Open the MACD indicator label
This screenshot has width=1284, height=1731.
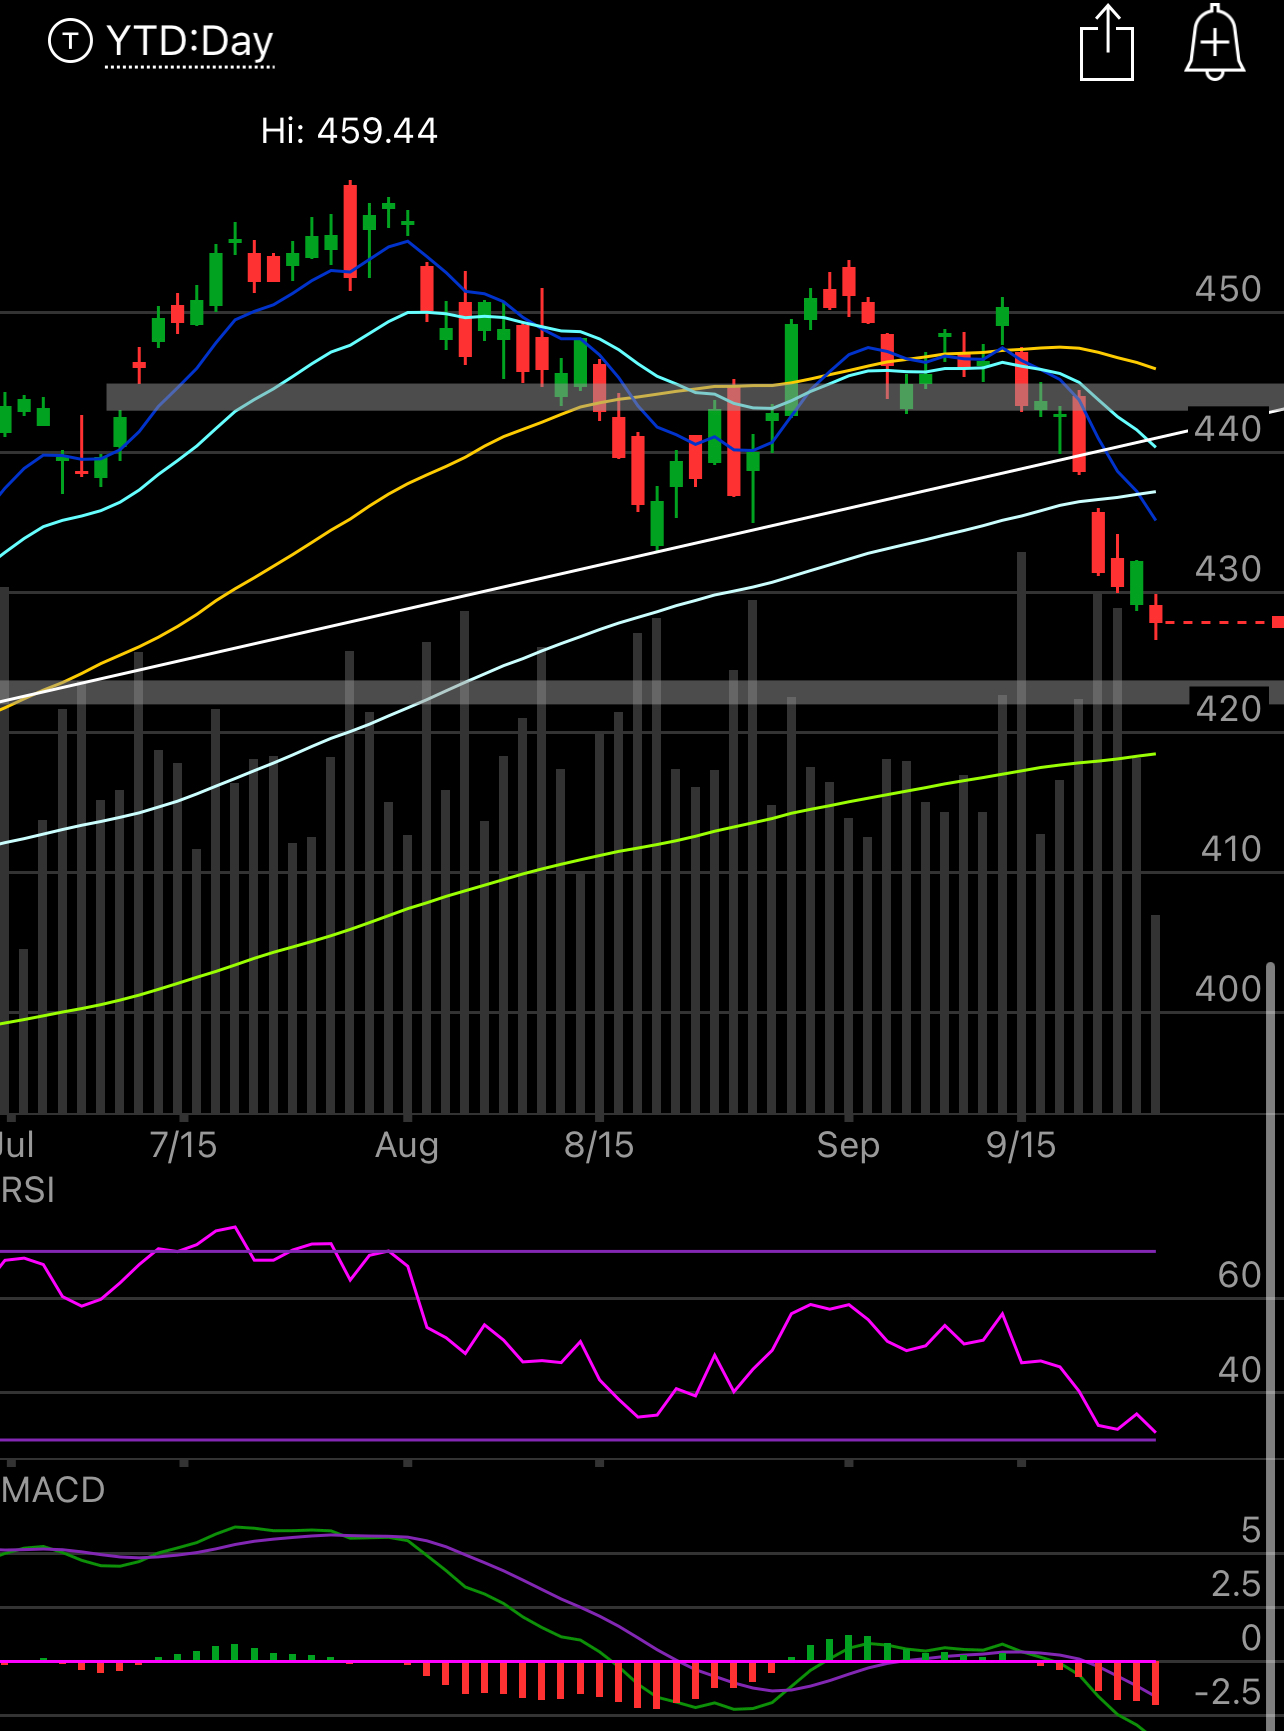tap(53, 1490)
